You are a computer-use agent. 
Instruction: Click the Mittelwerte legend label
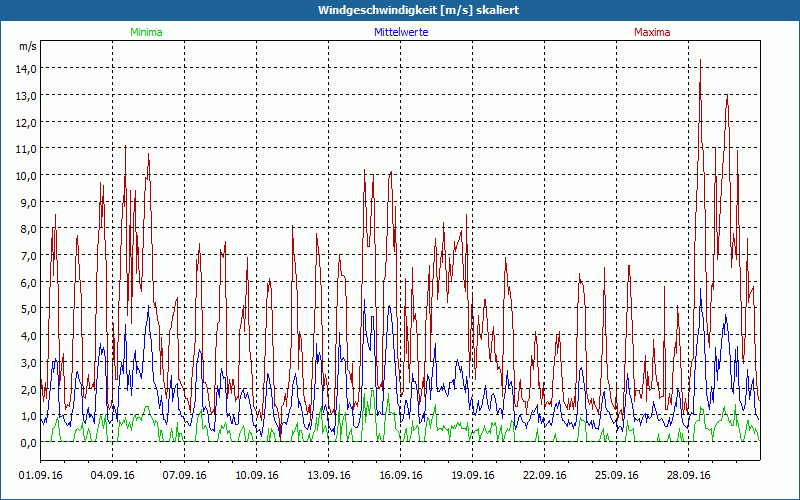pyautogui.click(x=401, y=32)
